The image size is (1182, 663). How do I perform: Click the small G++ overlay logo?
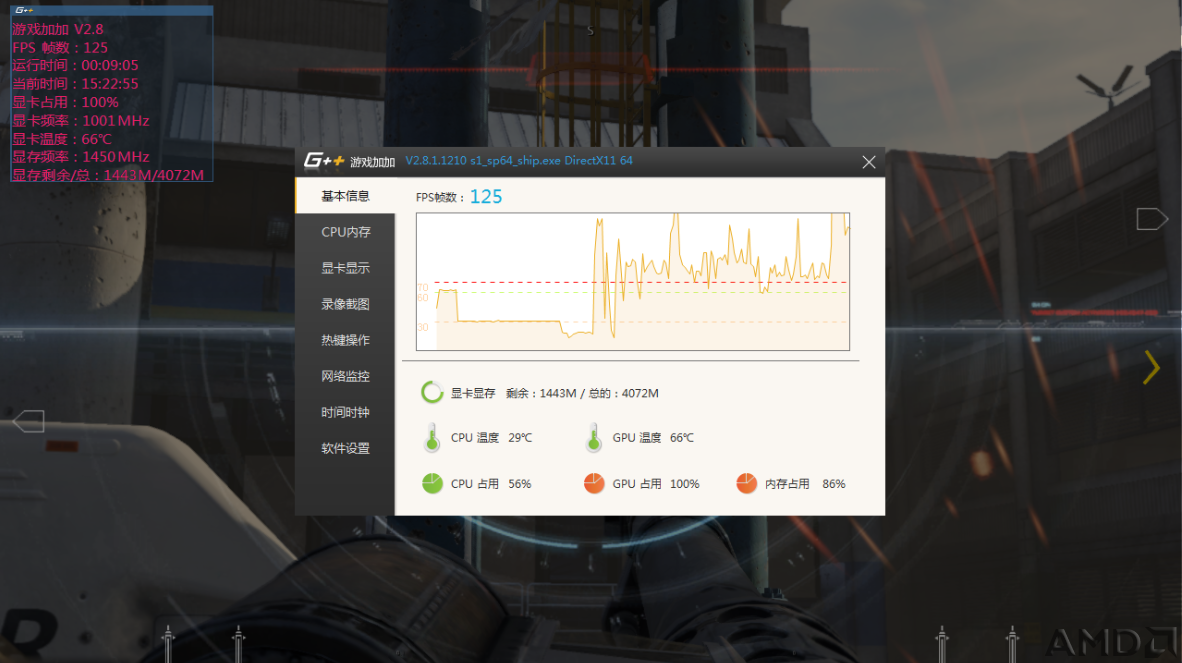(x=24, y=10)
